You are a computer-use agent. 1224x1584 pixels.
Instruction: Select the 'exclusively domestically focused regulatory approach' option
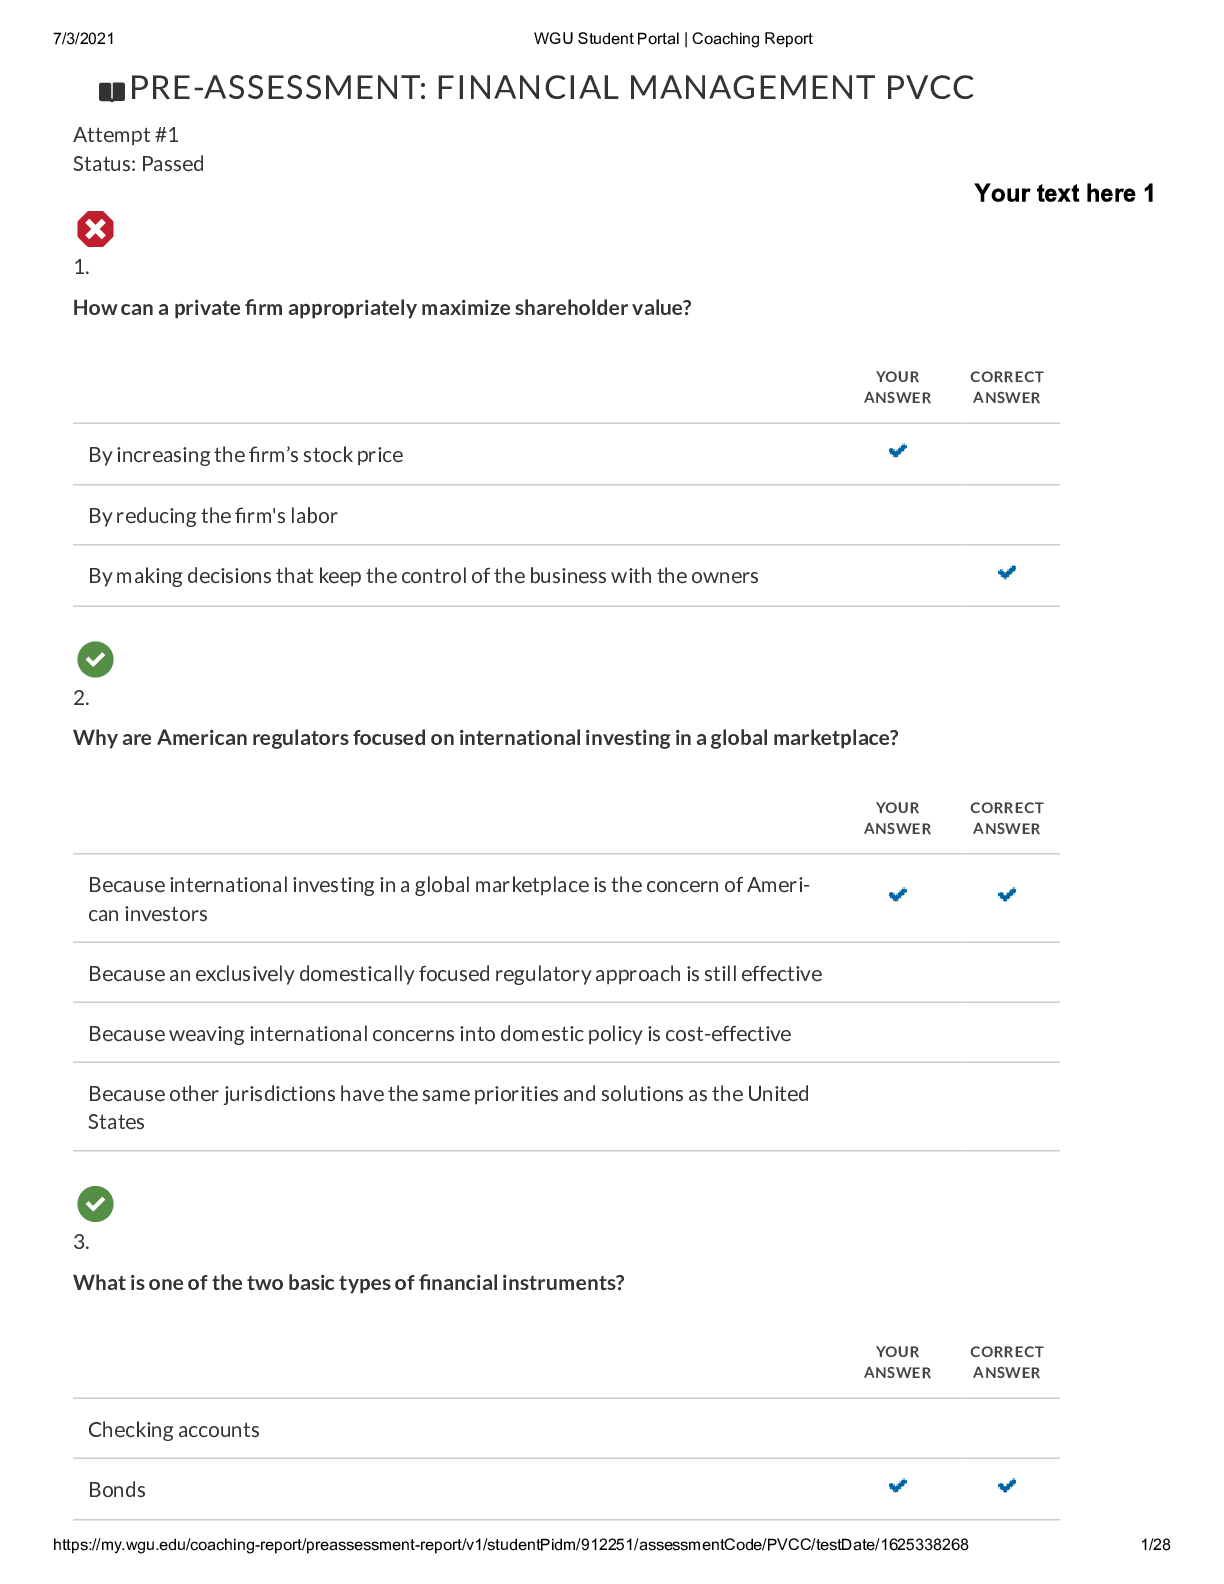455,974
